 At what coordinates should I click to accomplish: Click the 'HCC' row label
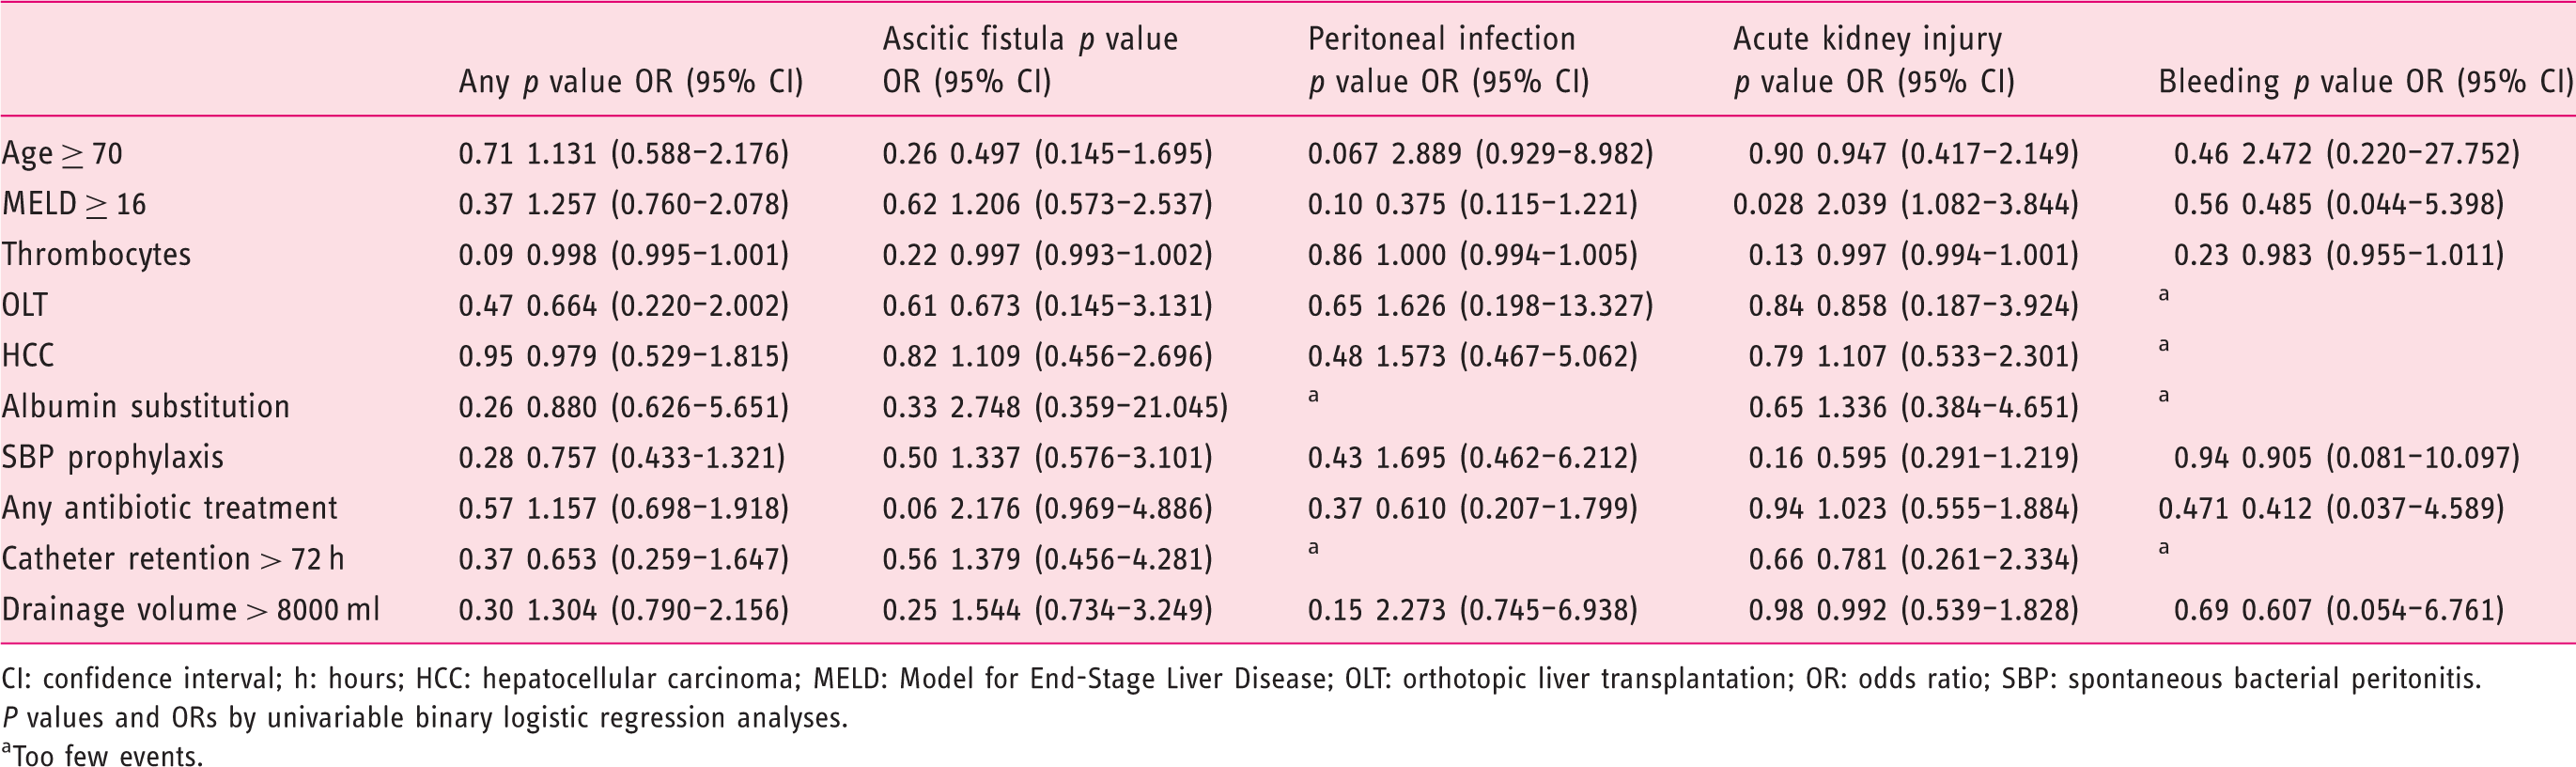tap(28, 356)
